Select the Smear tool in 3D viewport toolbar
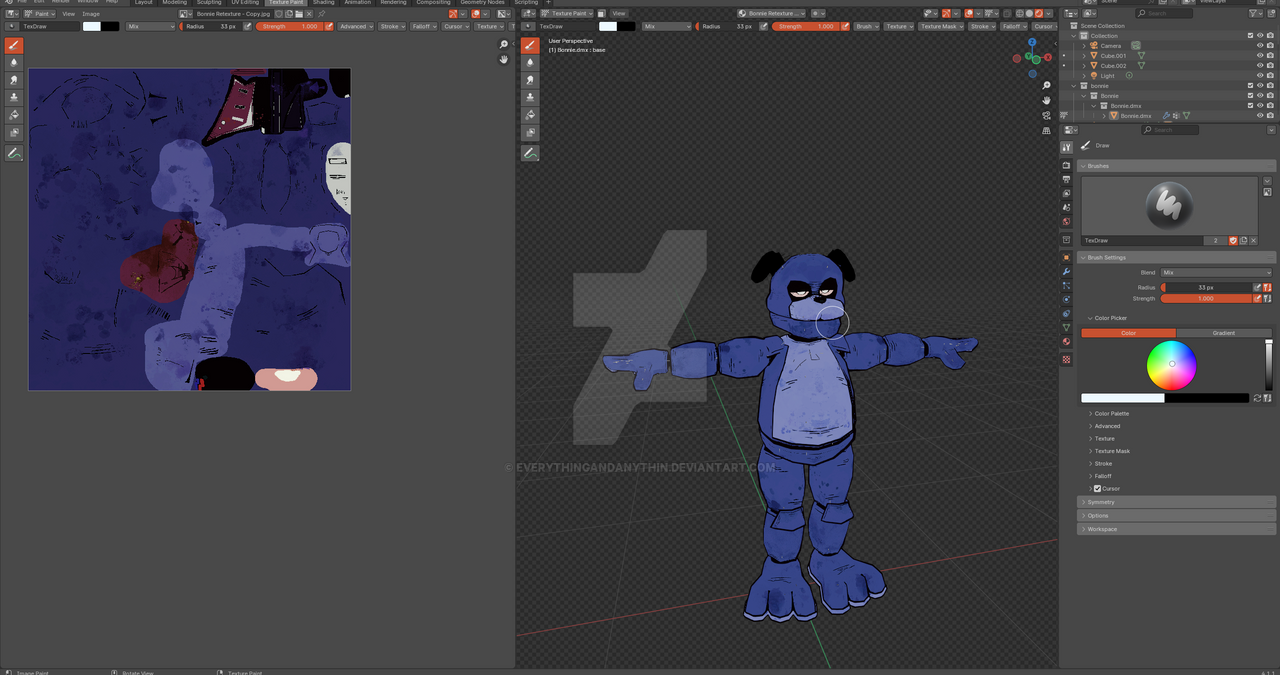1280x675 pixels. [530, 79]
